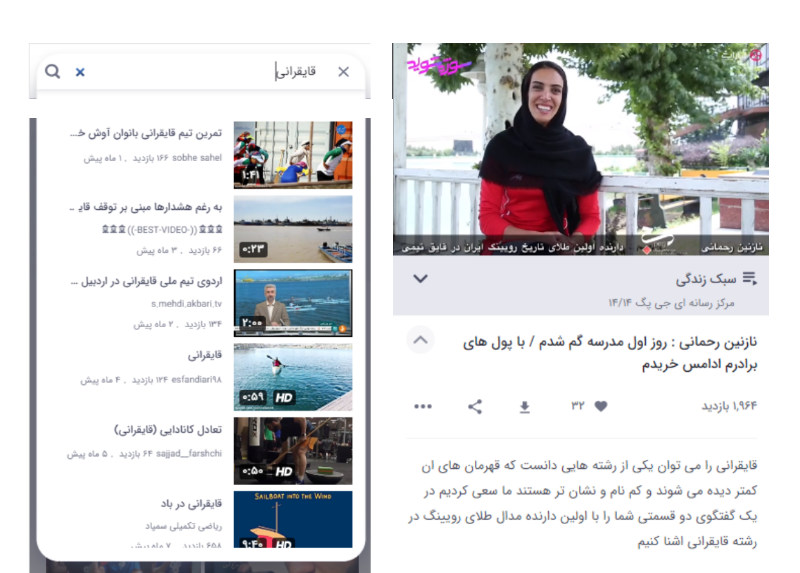Close the search panel with gray X
The width and height of the screenshot is (800, 573).
click(343, 72)
